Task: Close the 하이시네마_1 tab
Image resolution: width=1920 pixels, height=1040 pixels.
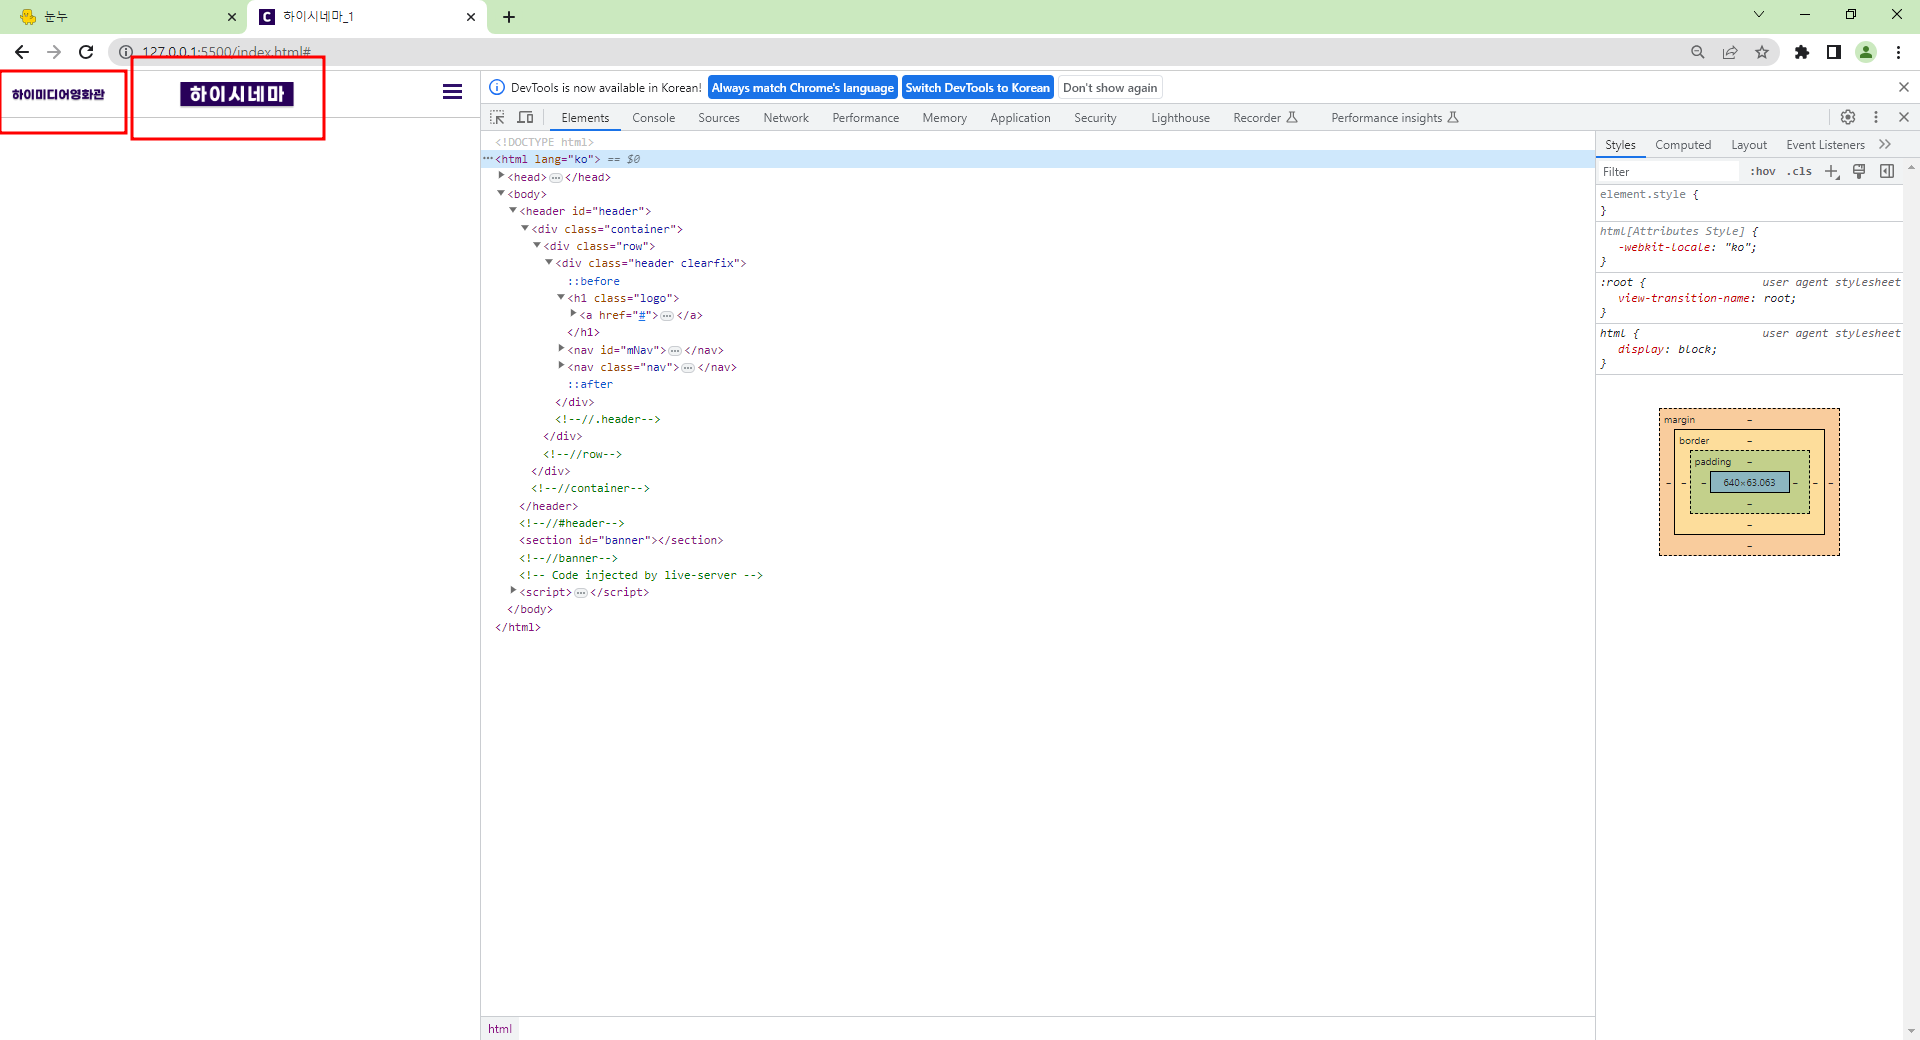Action: click(470, 17)
